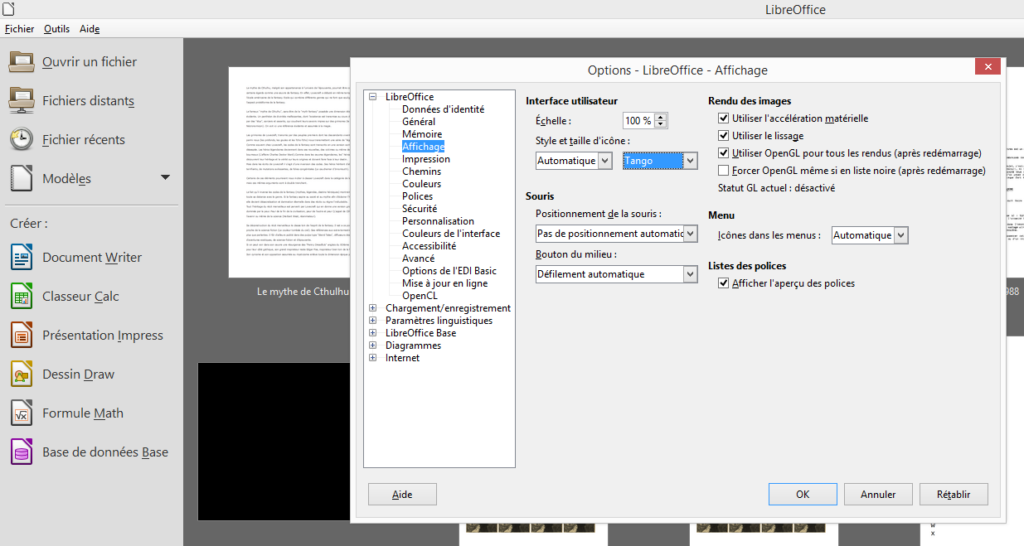Viewport: 1024px width, 546px height.
Task: Open Icônes dans les menus dropdown
Action: click(870, 235)
